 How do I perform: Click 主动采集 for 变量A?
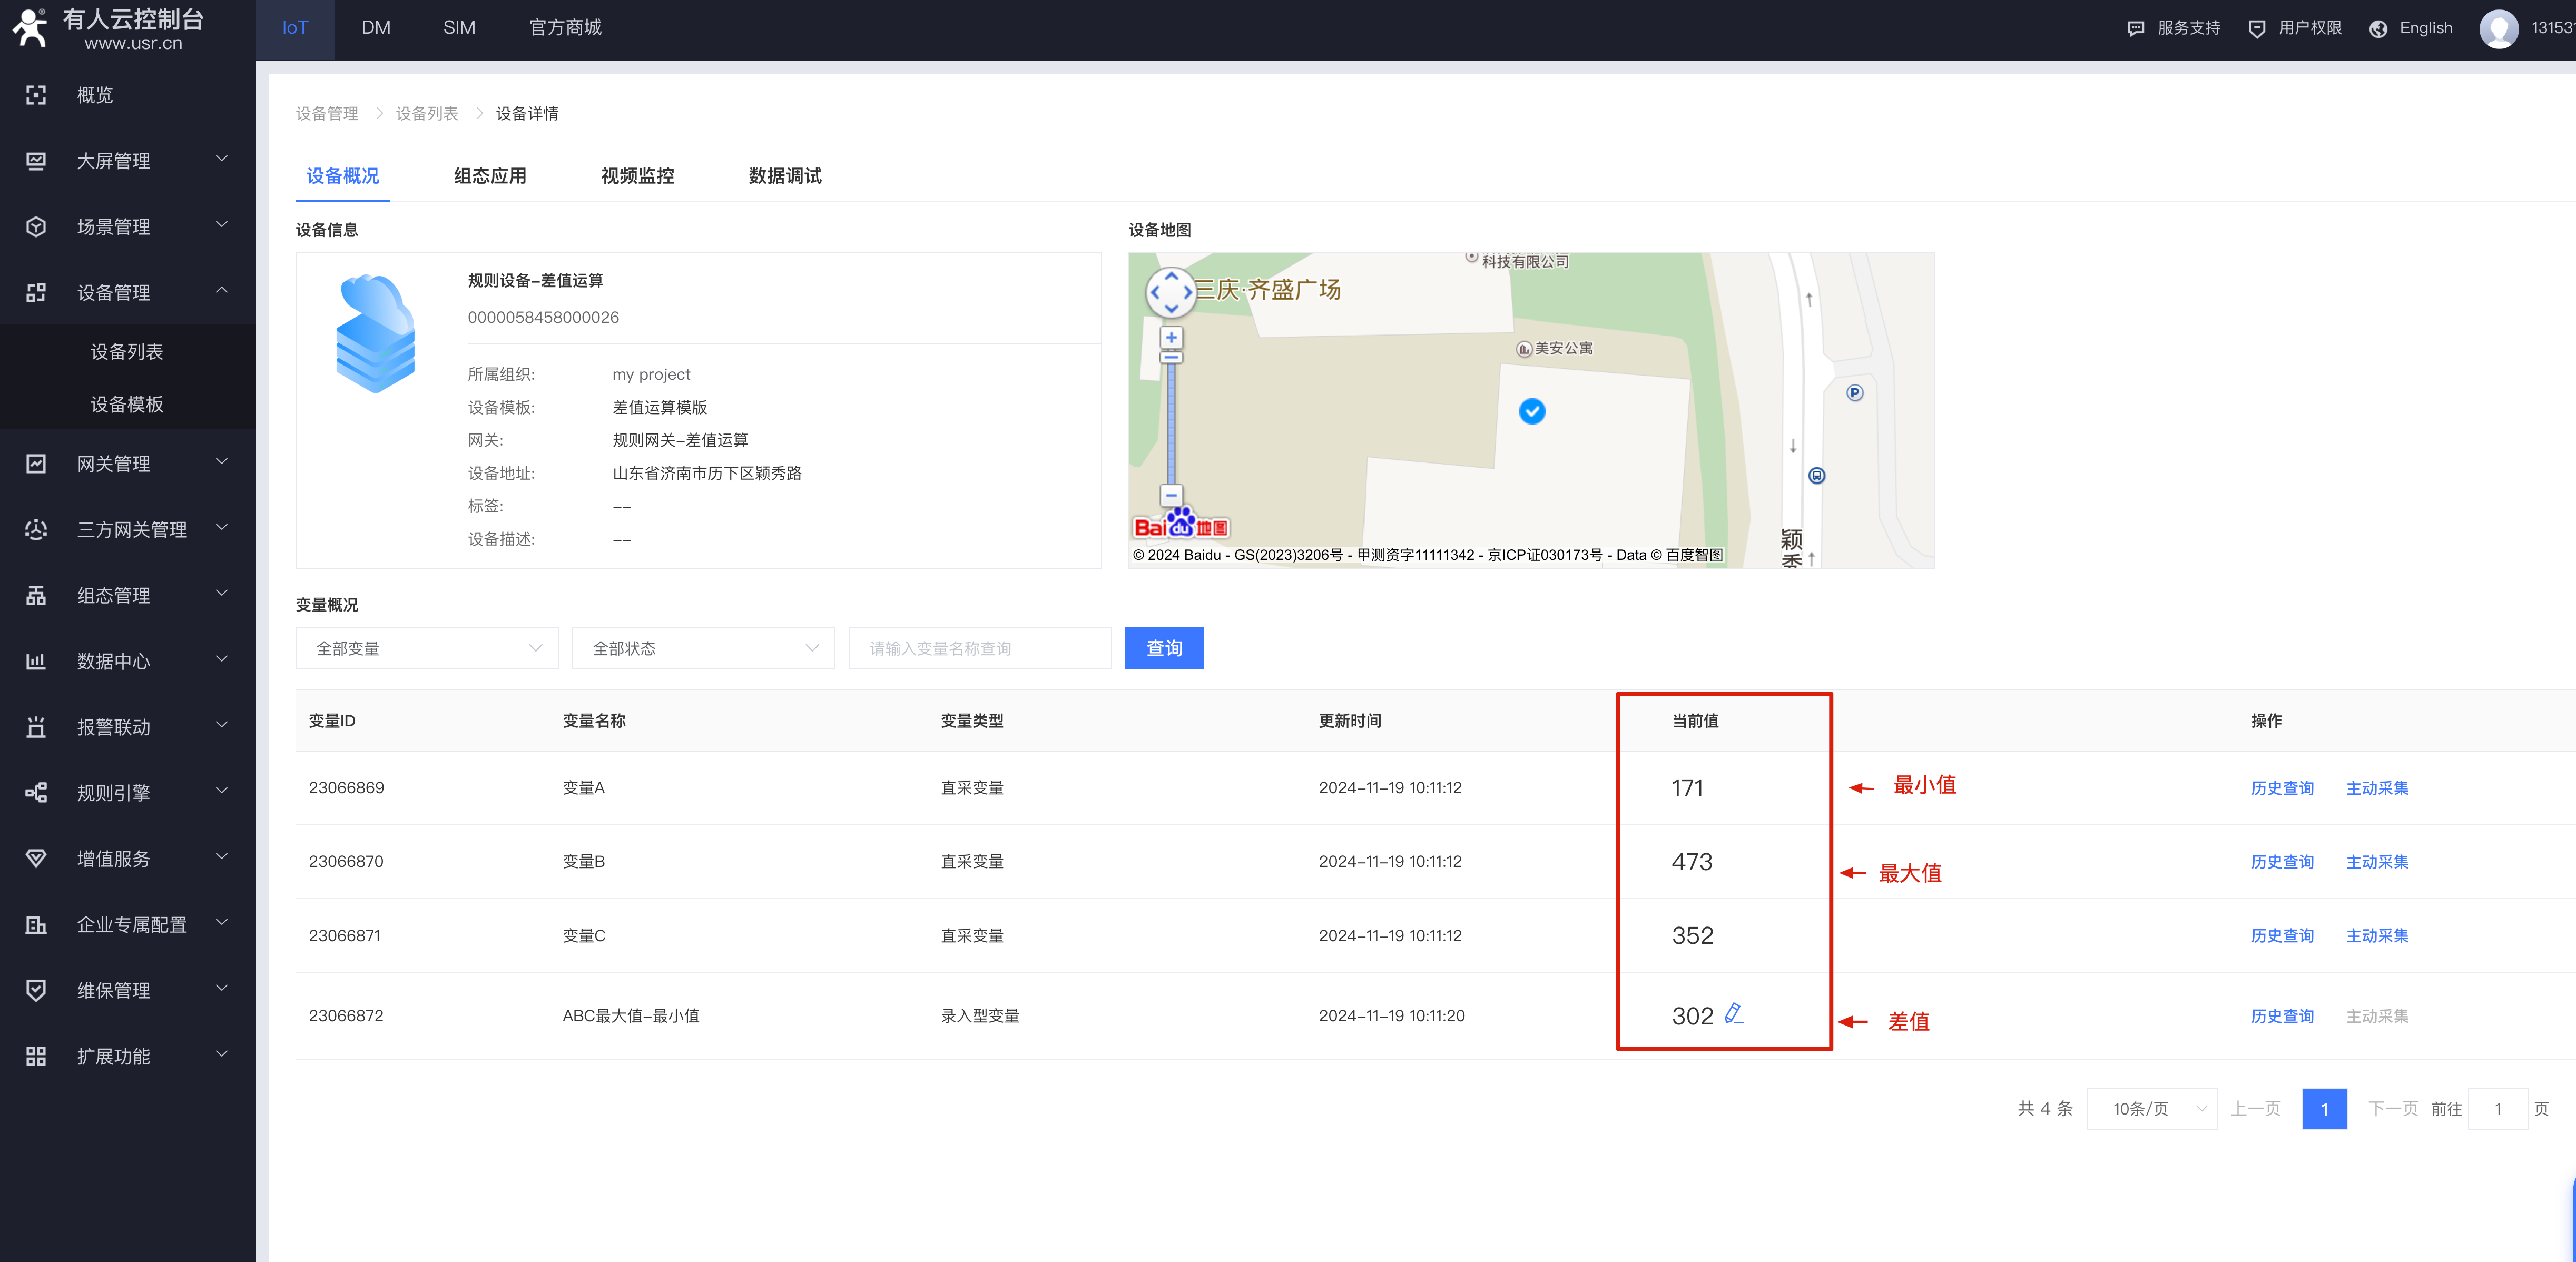[x=2377, y=788]
